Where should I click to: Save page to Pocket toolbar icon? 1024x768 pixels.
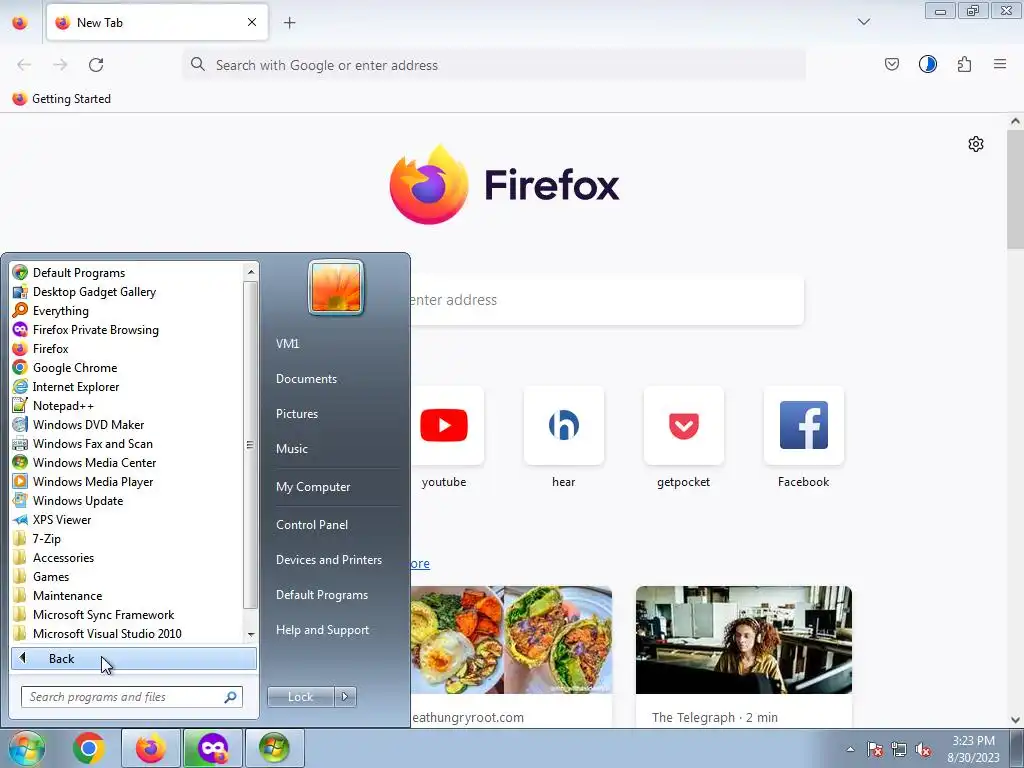[891, 64]
